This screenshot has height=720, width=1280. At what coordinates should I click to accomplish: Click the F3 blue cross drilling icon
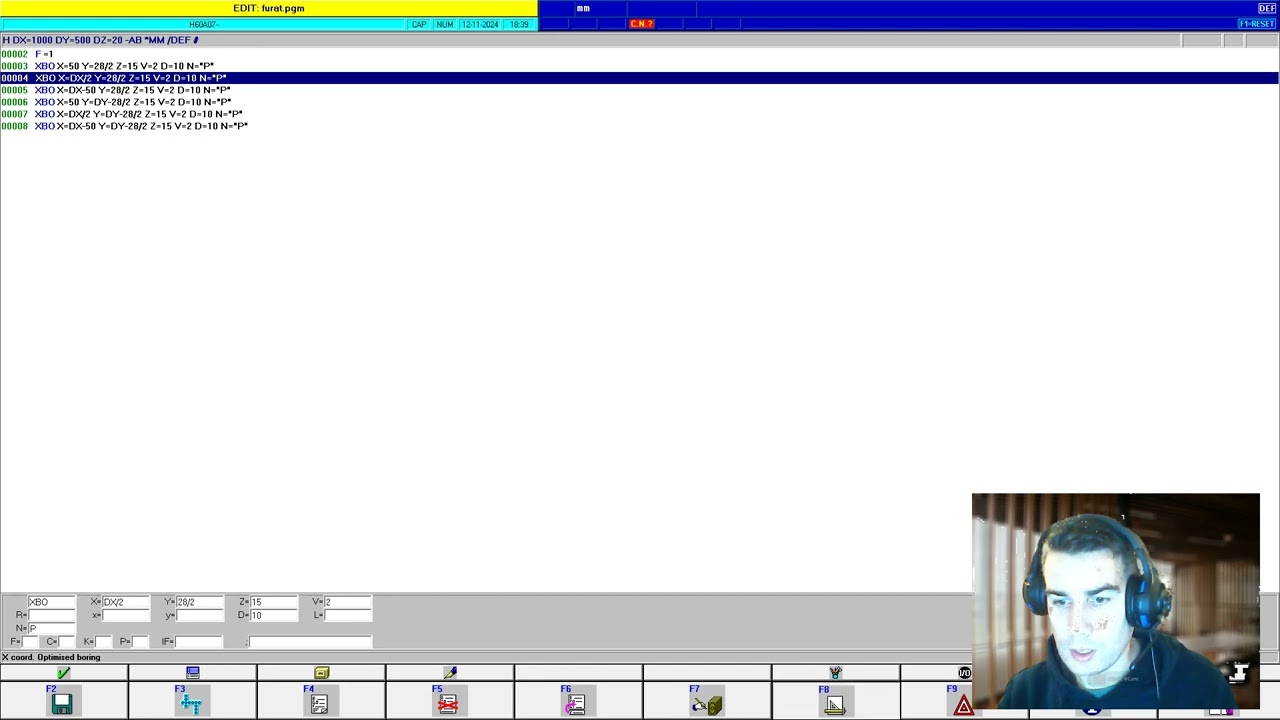click(x=191, y=705)
